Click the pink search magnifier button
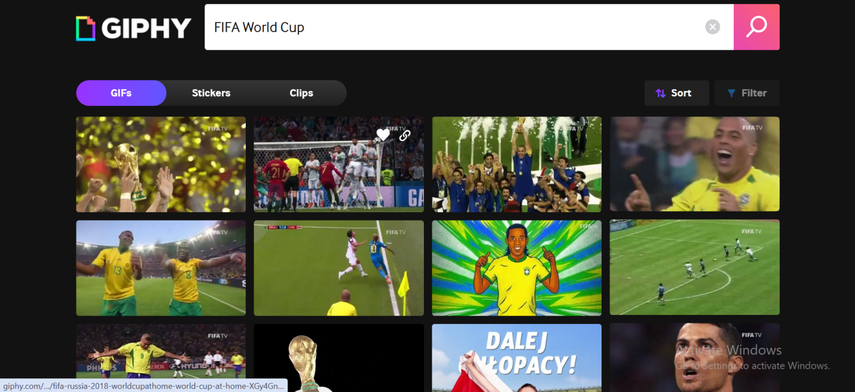855x392 pixels. pos(756,27)
